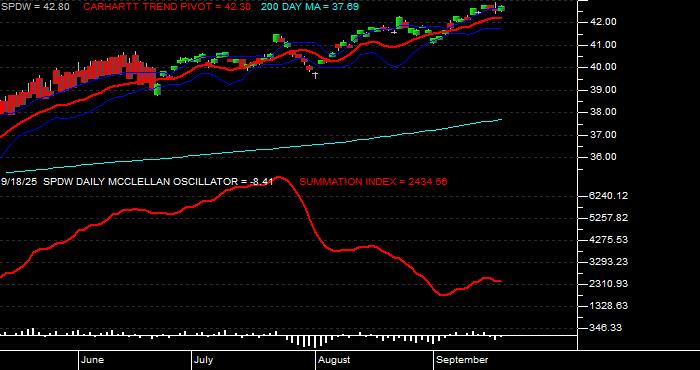
Task: Select the August label on time axis
Action: click(334, 360)
